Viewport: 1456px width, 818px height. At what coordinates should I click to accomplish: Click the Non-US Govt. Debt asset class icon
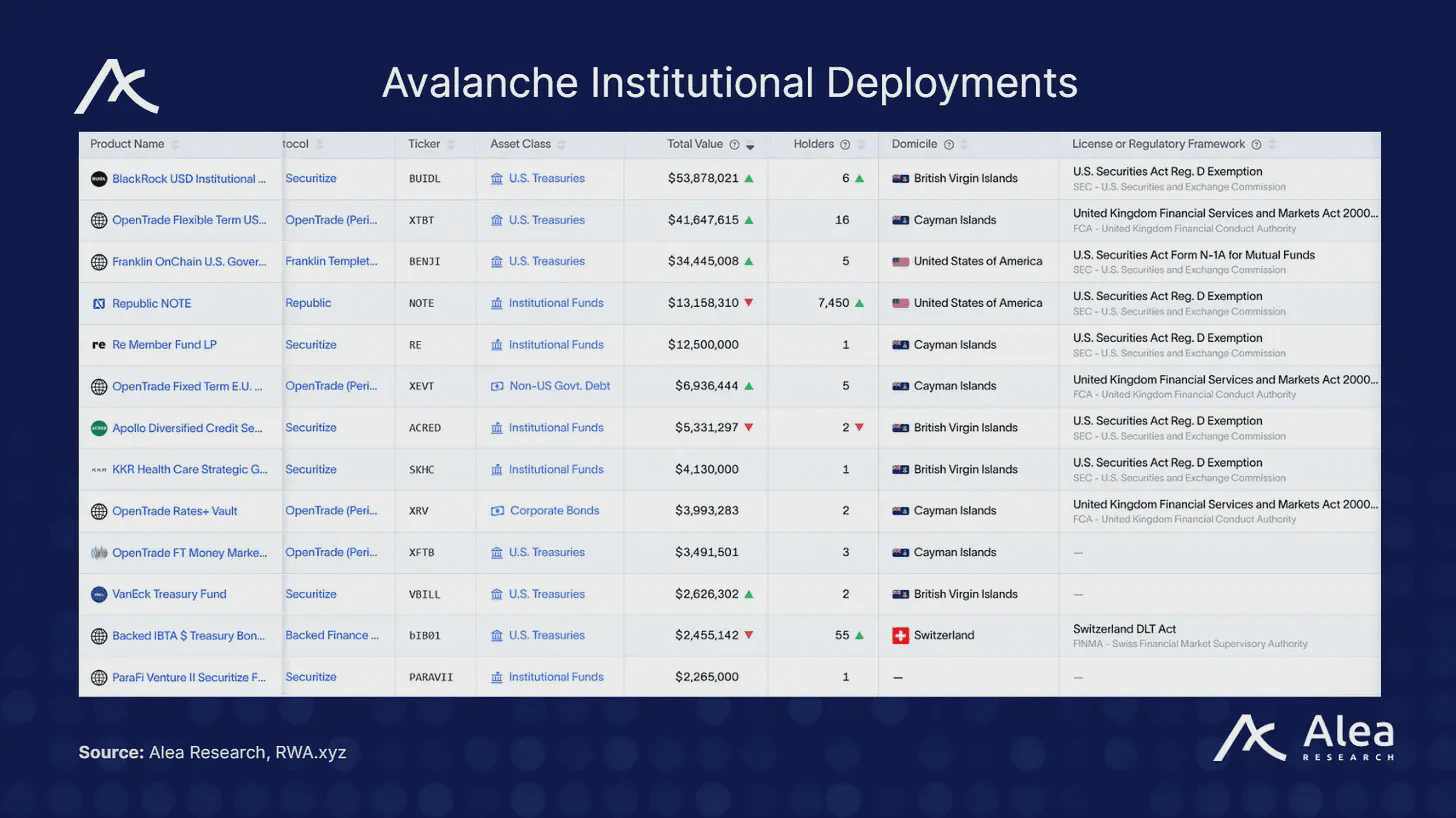(497, 386)
